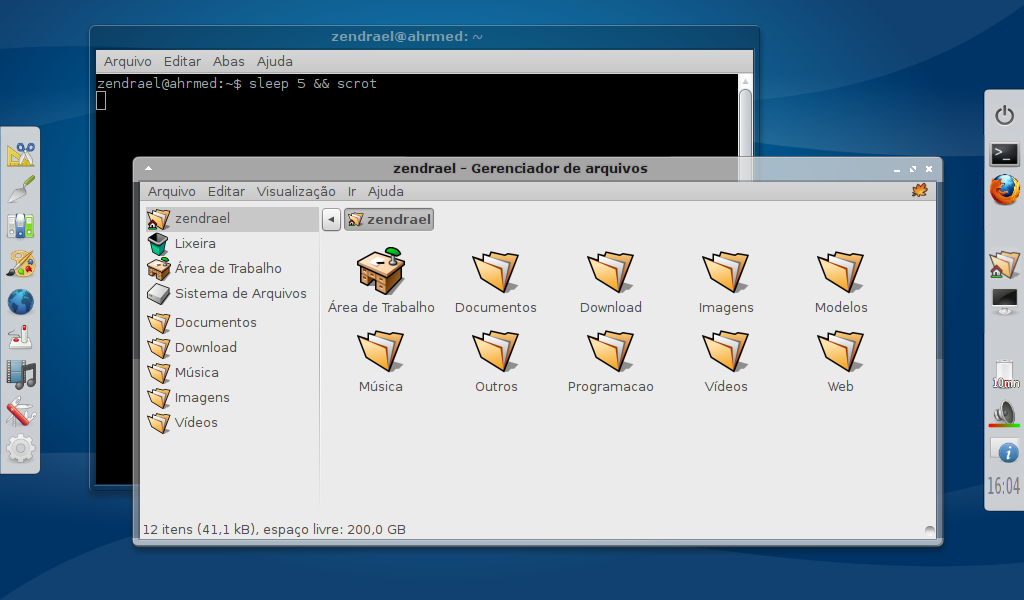Click the globe internet category icon
The image size is (1024, 600).
21,301
